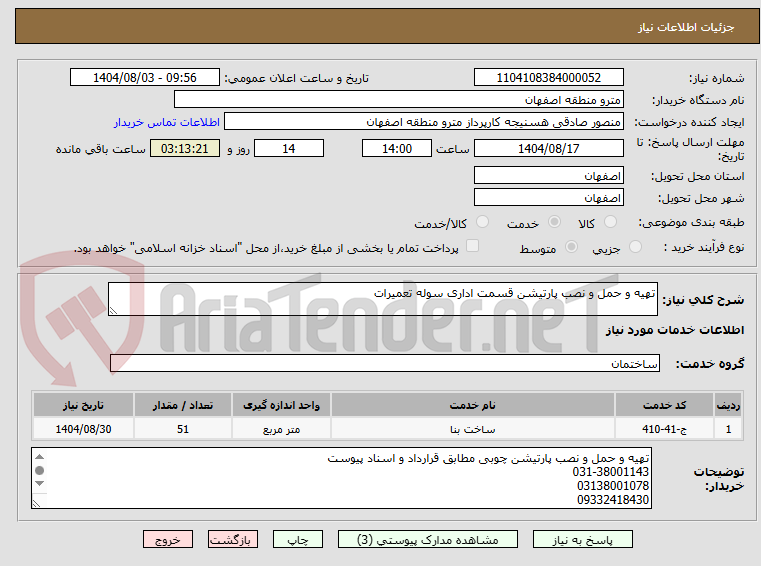
Task: Click service code cell ج-41-410
Action: 664,429
